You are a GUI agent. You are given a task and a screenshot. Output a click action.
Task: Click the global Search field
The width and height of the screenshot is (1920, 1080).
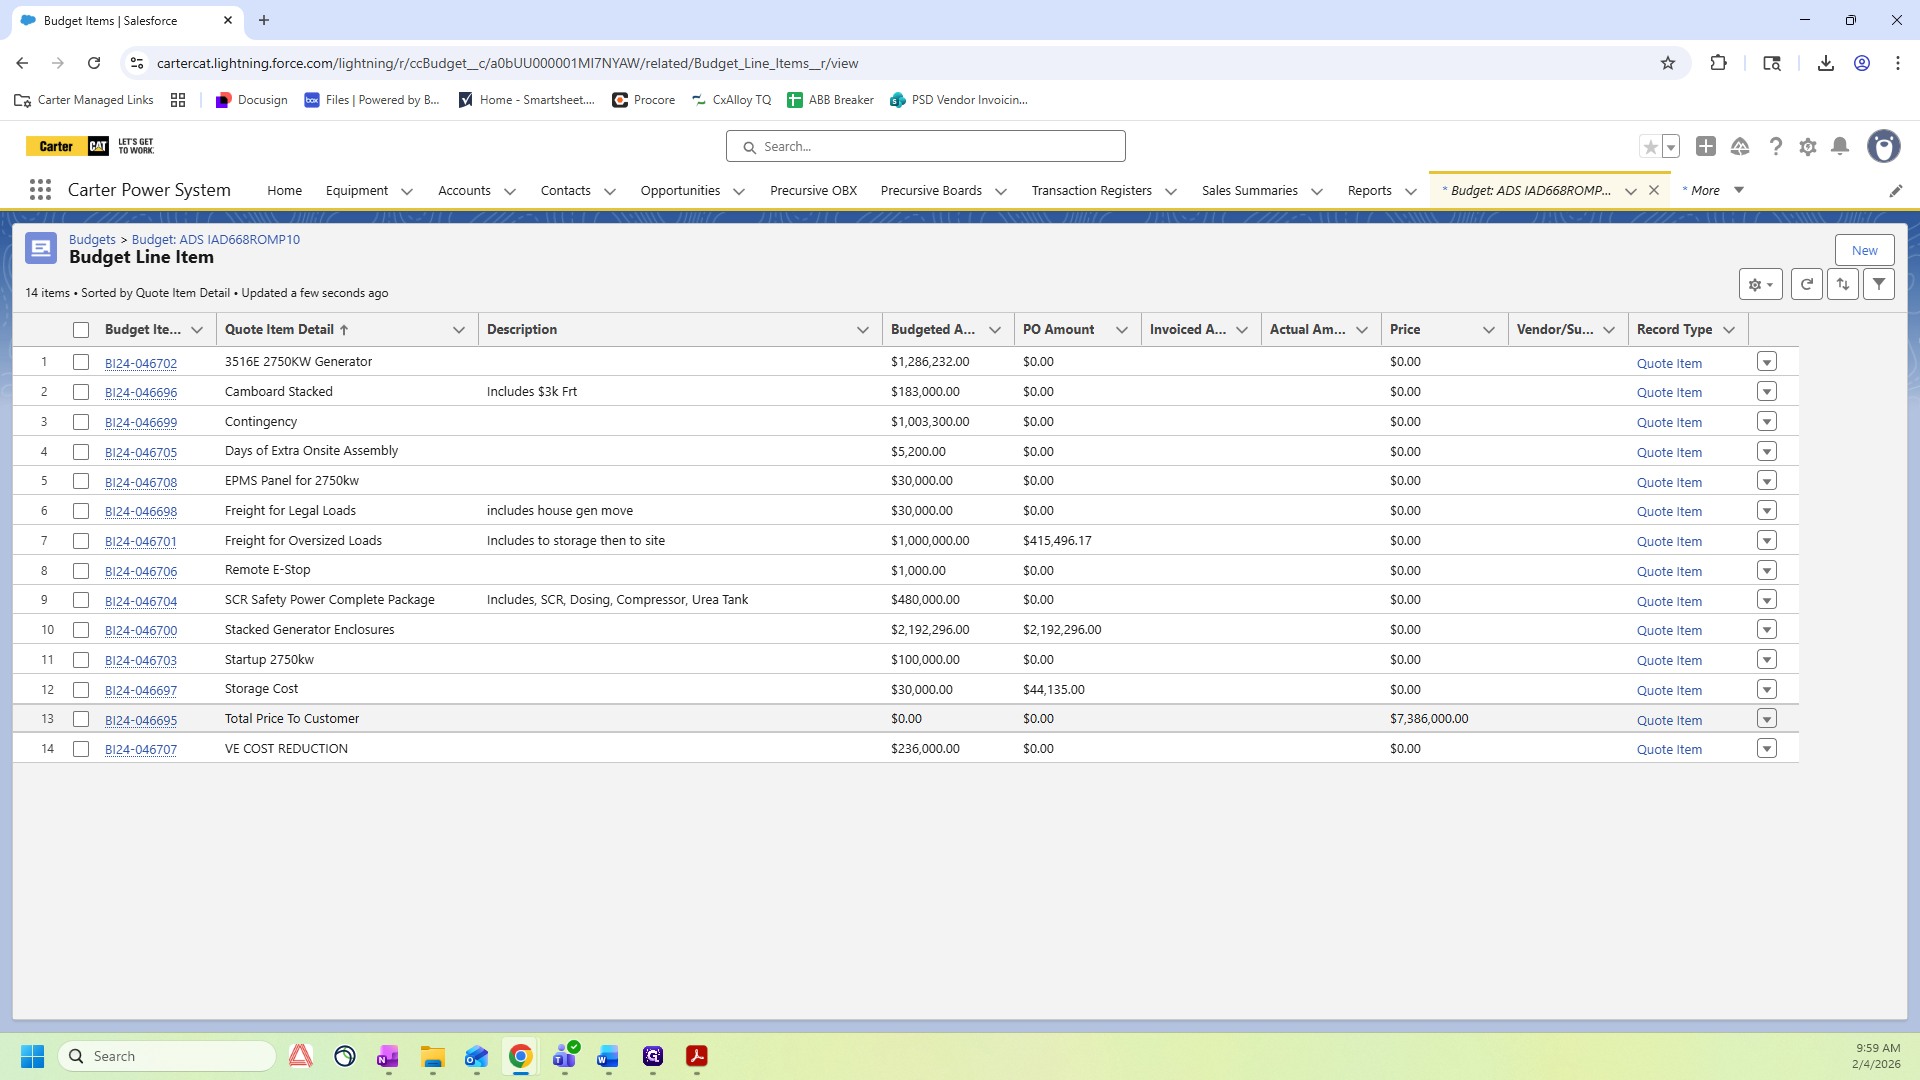tap(925, 147)
